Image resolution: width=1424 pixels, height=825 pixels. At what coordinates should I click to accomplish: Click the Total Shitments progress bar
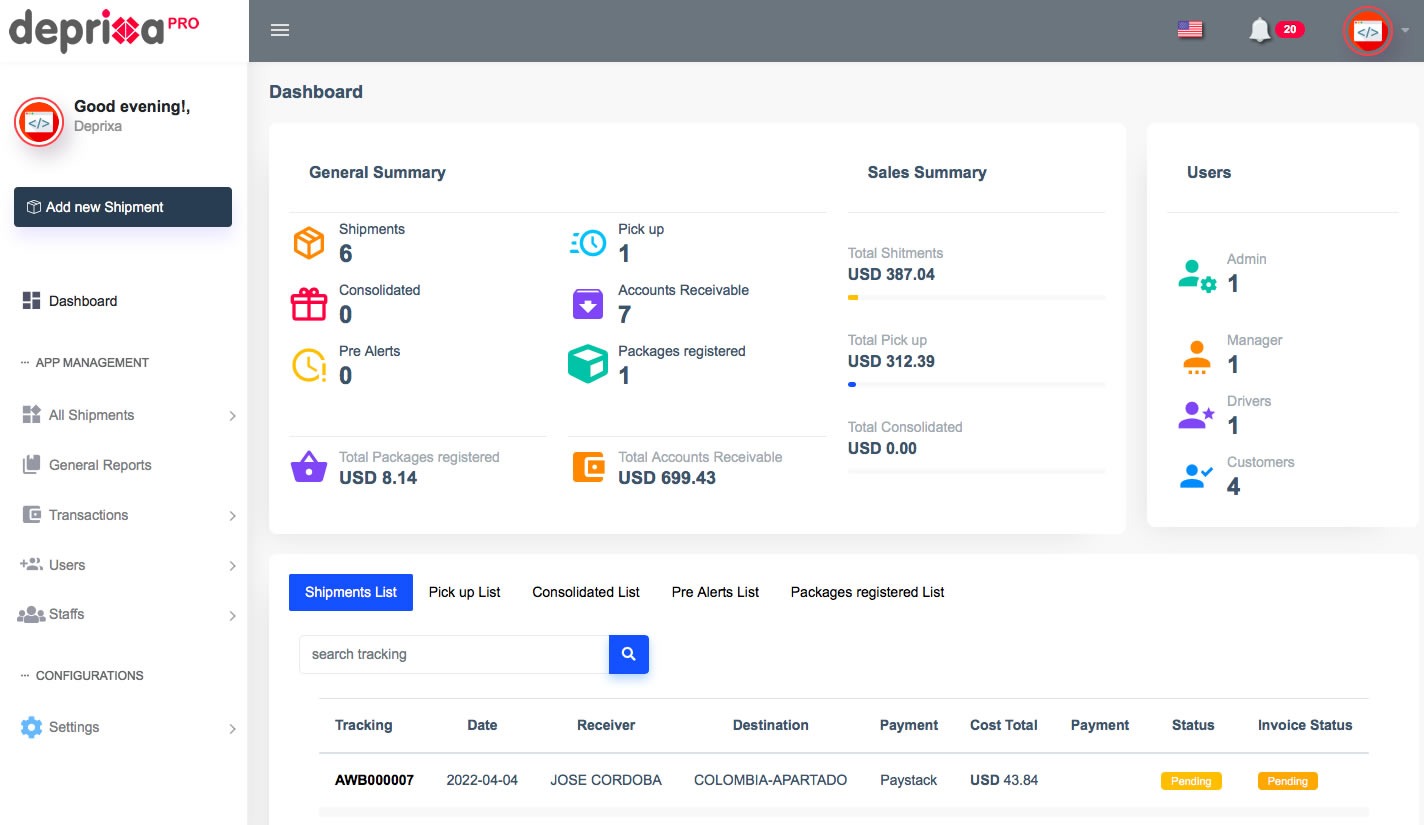pyautogui.click(x=976, y=298)
